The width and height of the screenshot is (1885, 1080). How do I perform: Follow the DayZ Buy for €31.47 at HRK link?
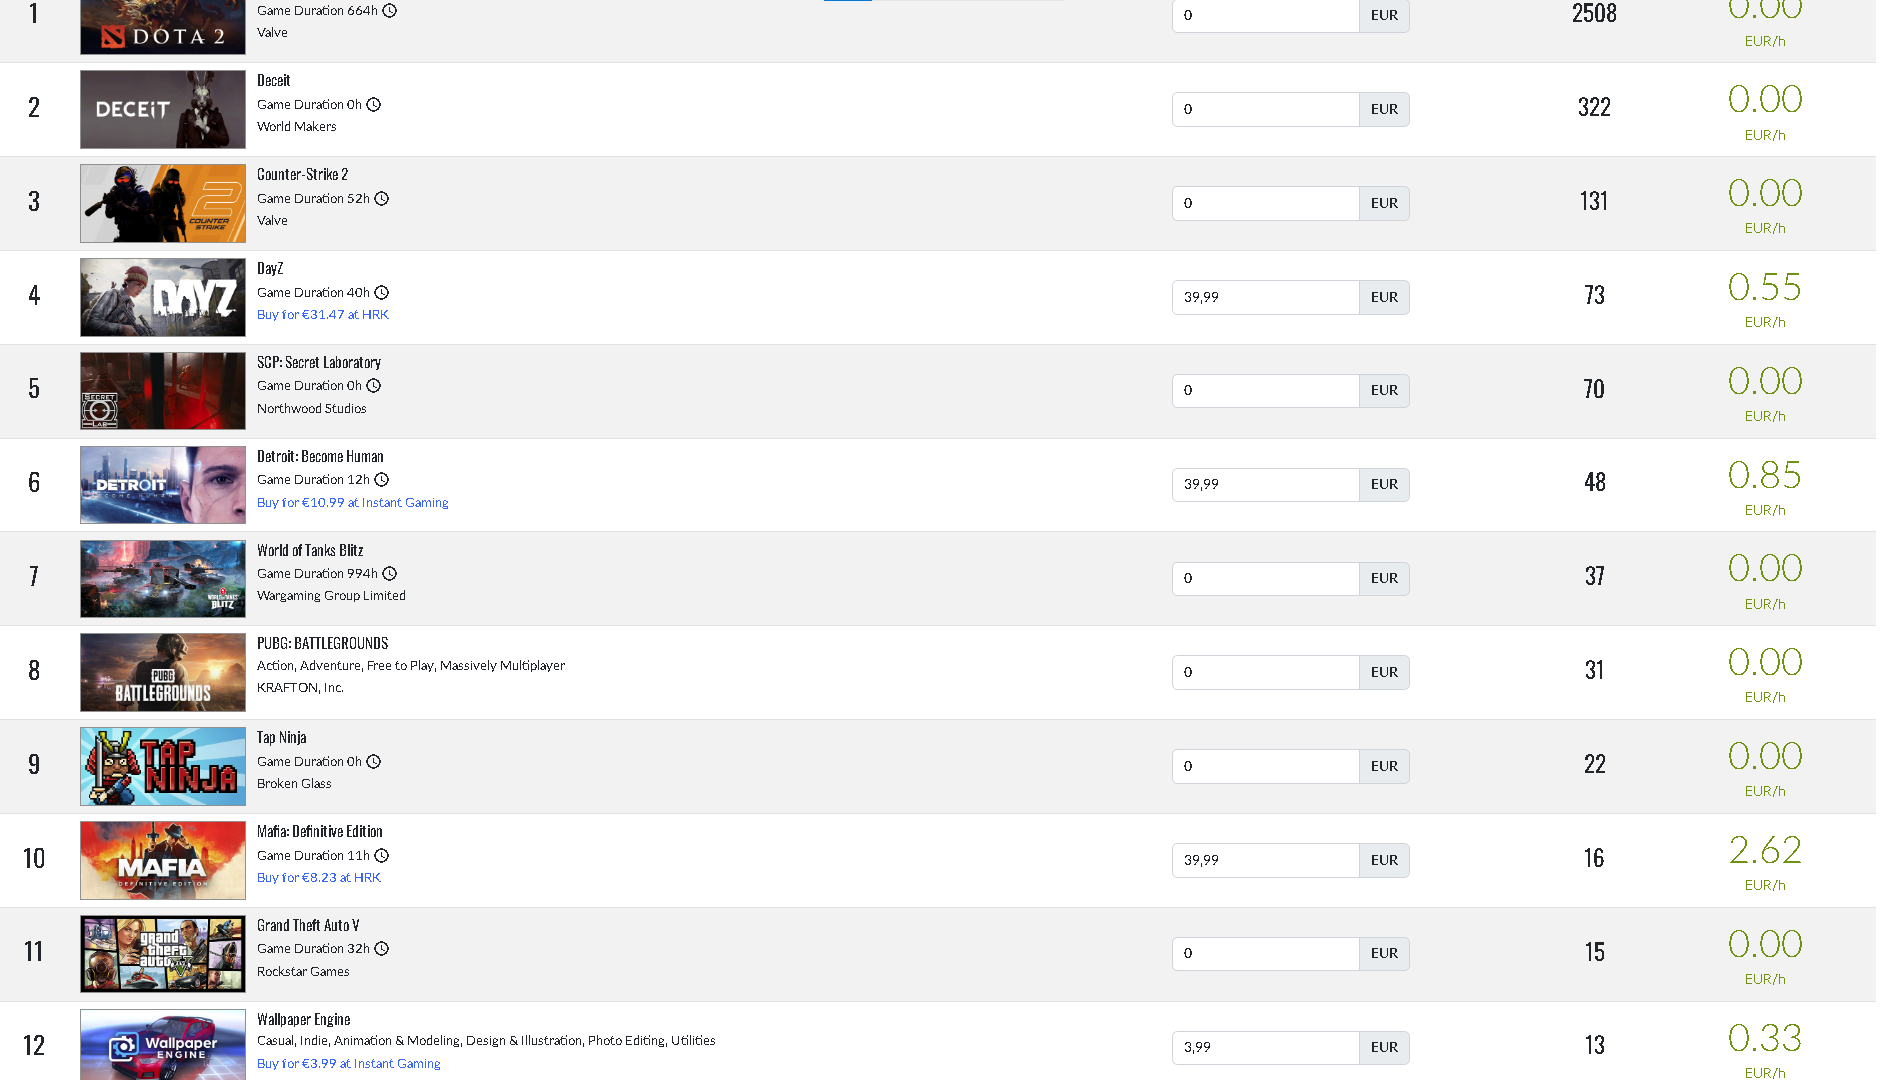point(323,315)
